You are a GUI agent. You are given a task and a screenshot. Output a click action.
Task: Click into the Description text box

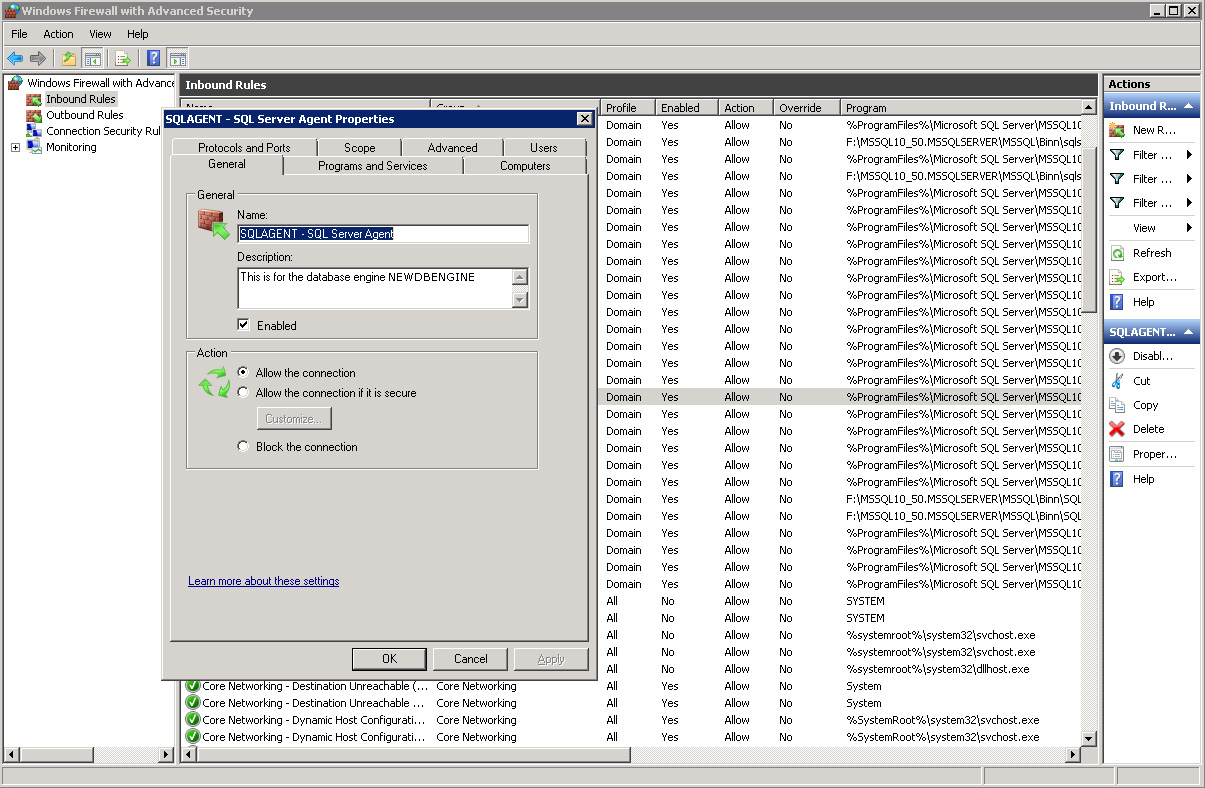click(x=374, y=288)
